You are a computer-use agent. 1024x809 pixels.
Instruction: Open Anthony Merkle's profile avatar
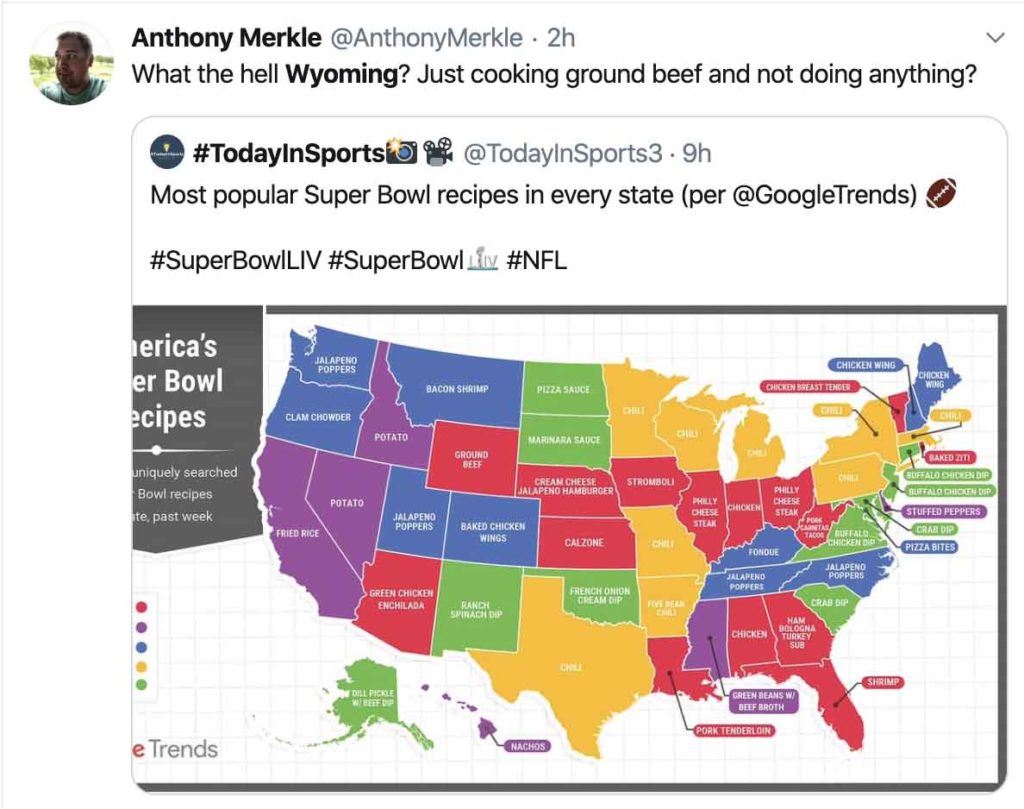pos(71,63)
